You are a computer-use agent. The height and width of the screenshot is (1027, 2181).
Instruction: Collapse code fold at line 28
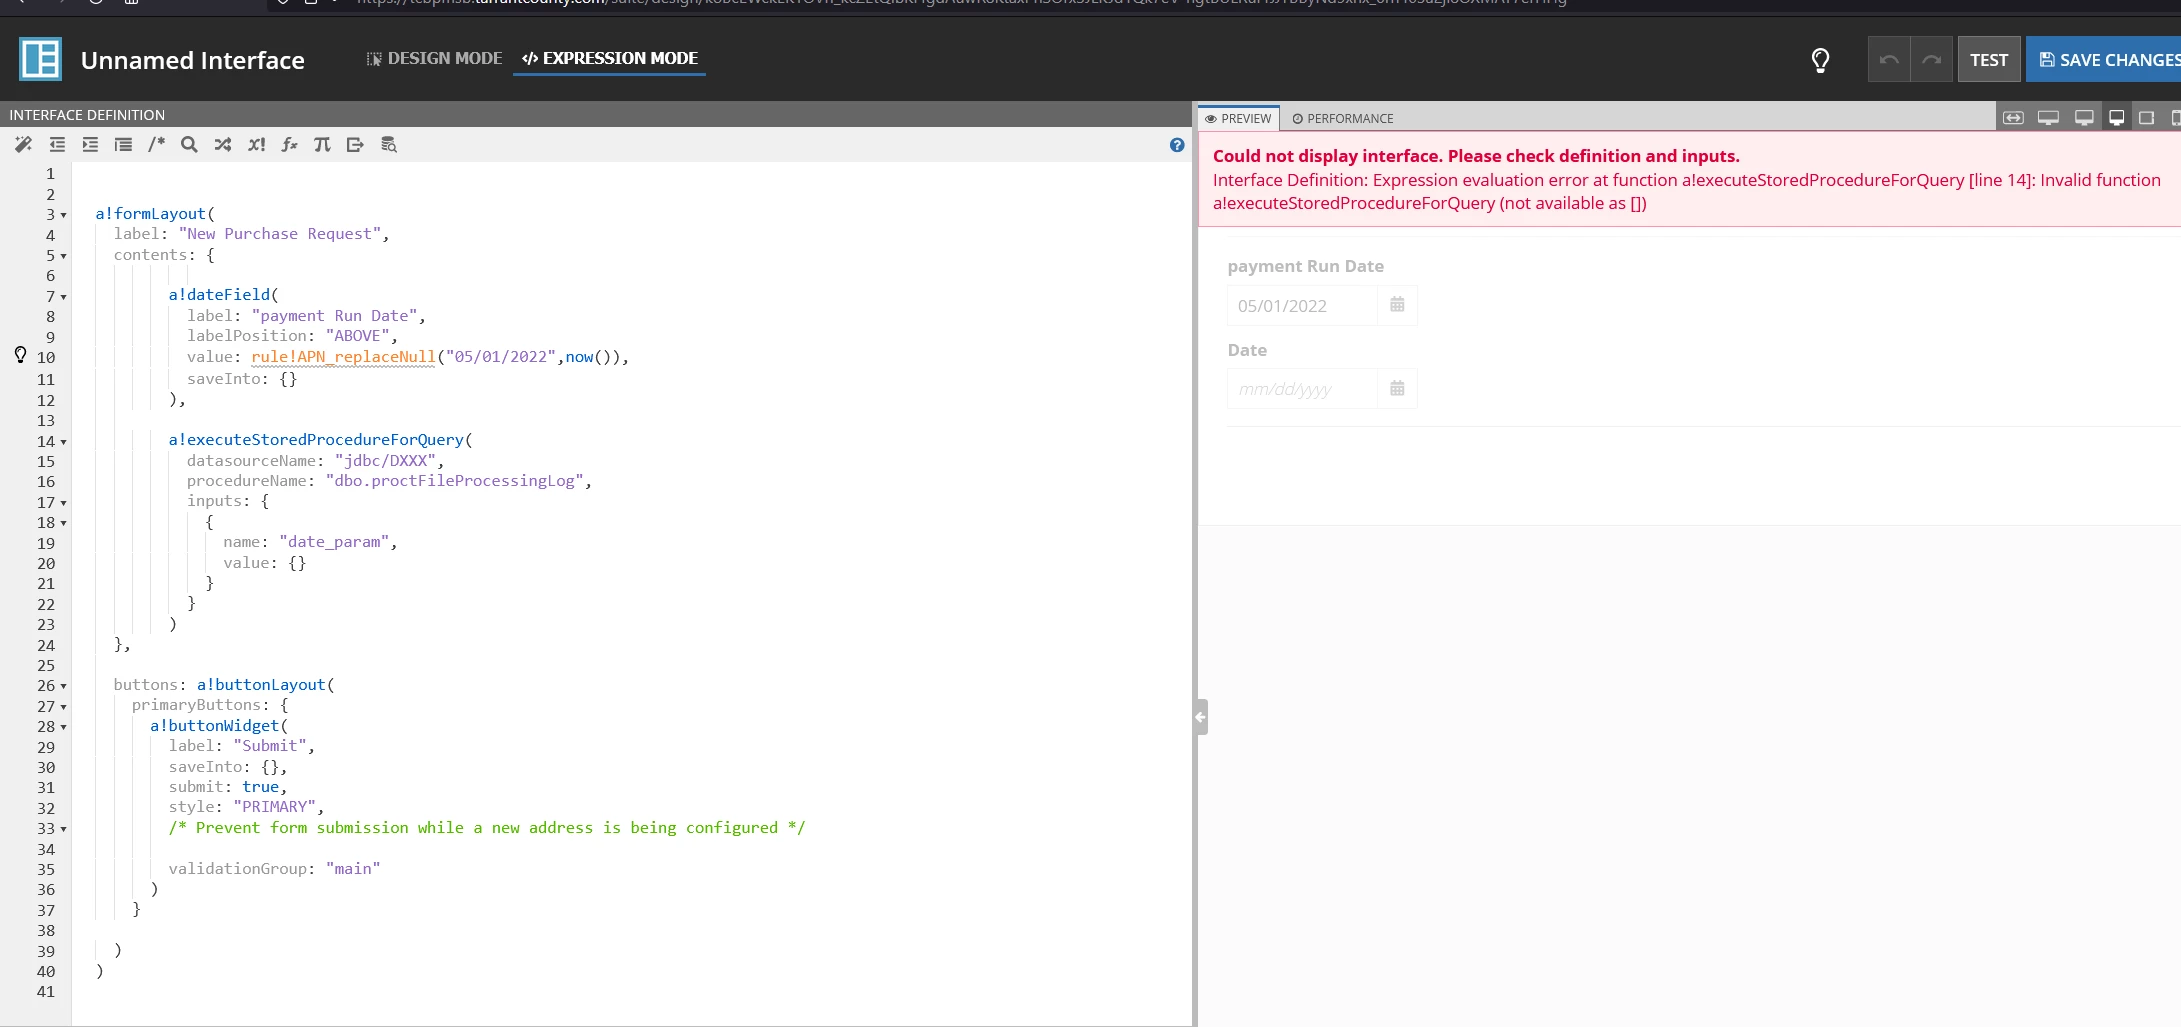click(64, 728)
